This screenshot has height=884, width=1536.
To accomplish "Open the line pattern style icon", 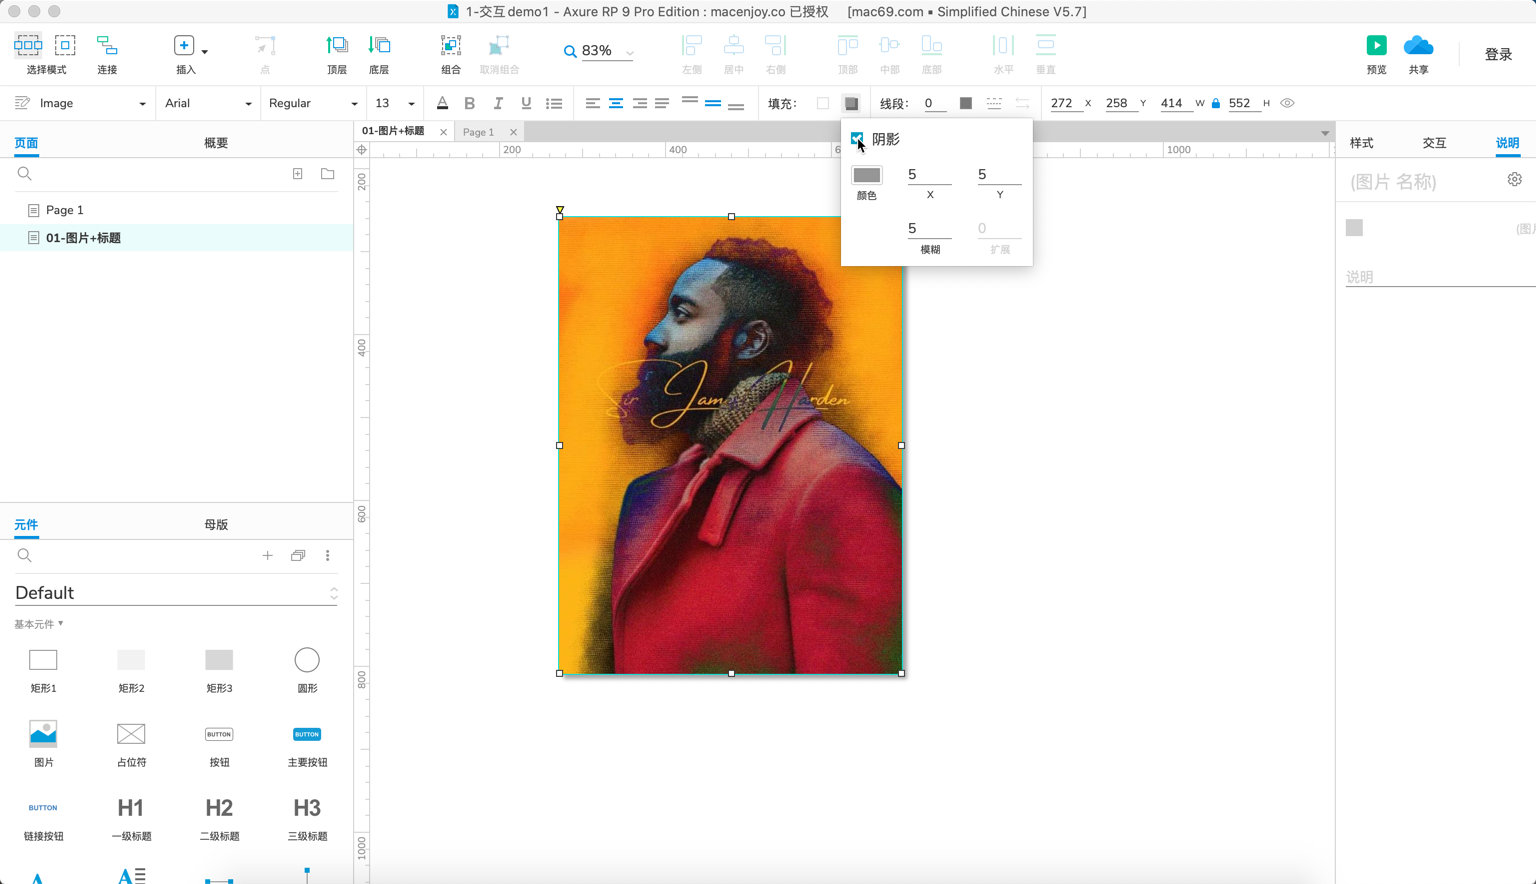I will 994,103.
